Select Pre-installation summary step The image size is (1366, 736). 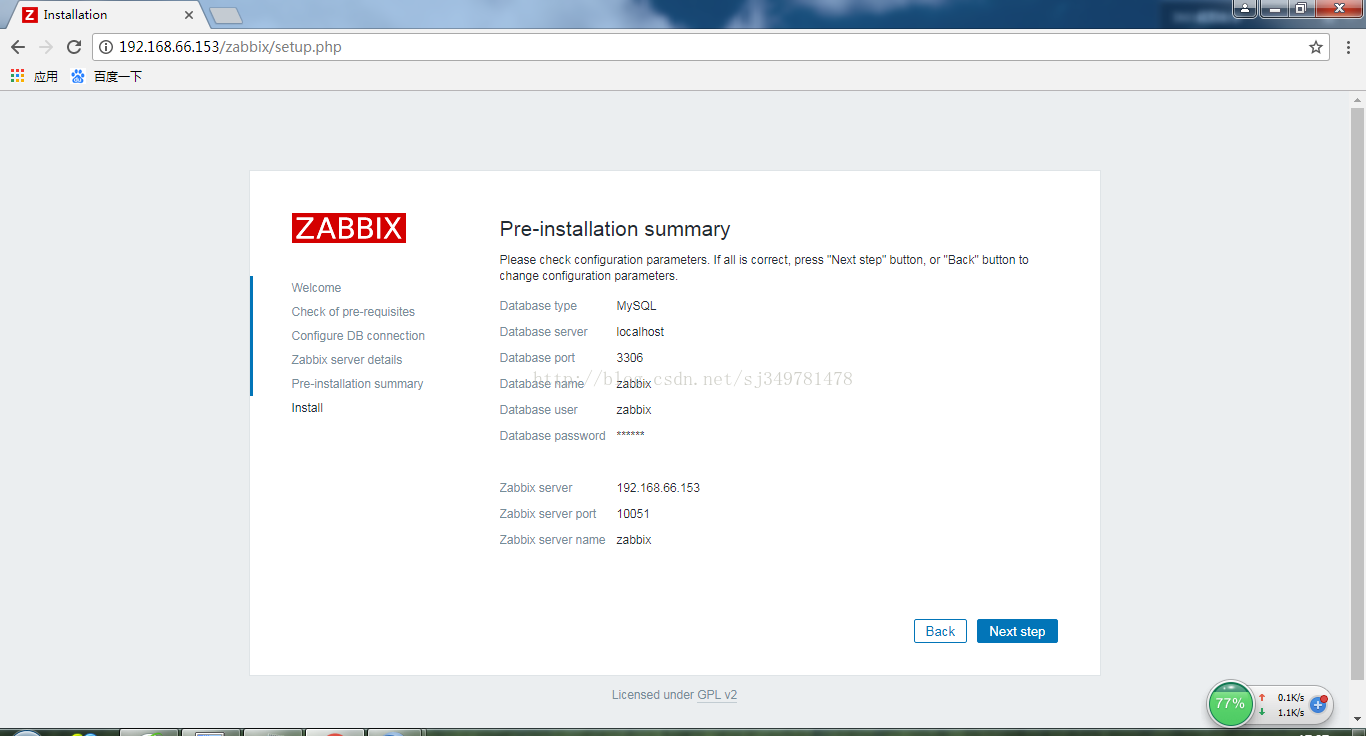[x=357, y=384]
